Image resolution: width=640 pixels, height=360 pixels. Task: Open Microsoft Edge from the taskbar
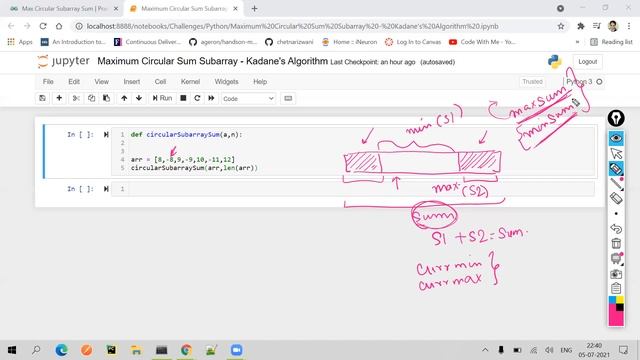pos(62,350)
